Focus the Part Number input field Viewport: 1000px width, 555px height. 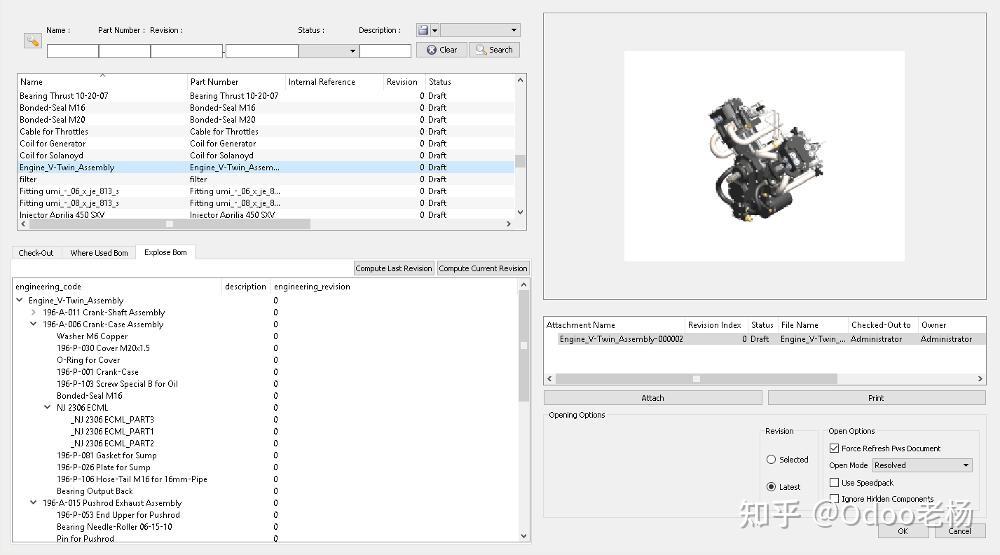124,51
